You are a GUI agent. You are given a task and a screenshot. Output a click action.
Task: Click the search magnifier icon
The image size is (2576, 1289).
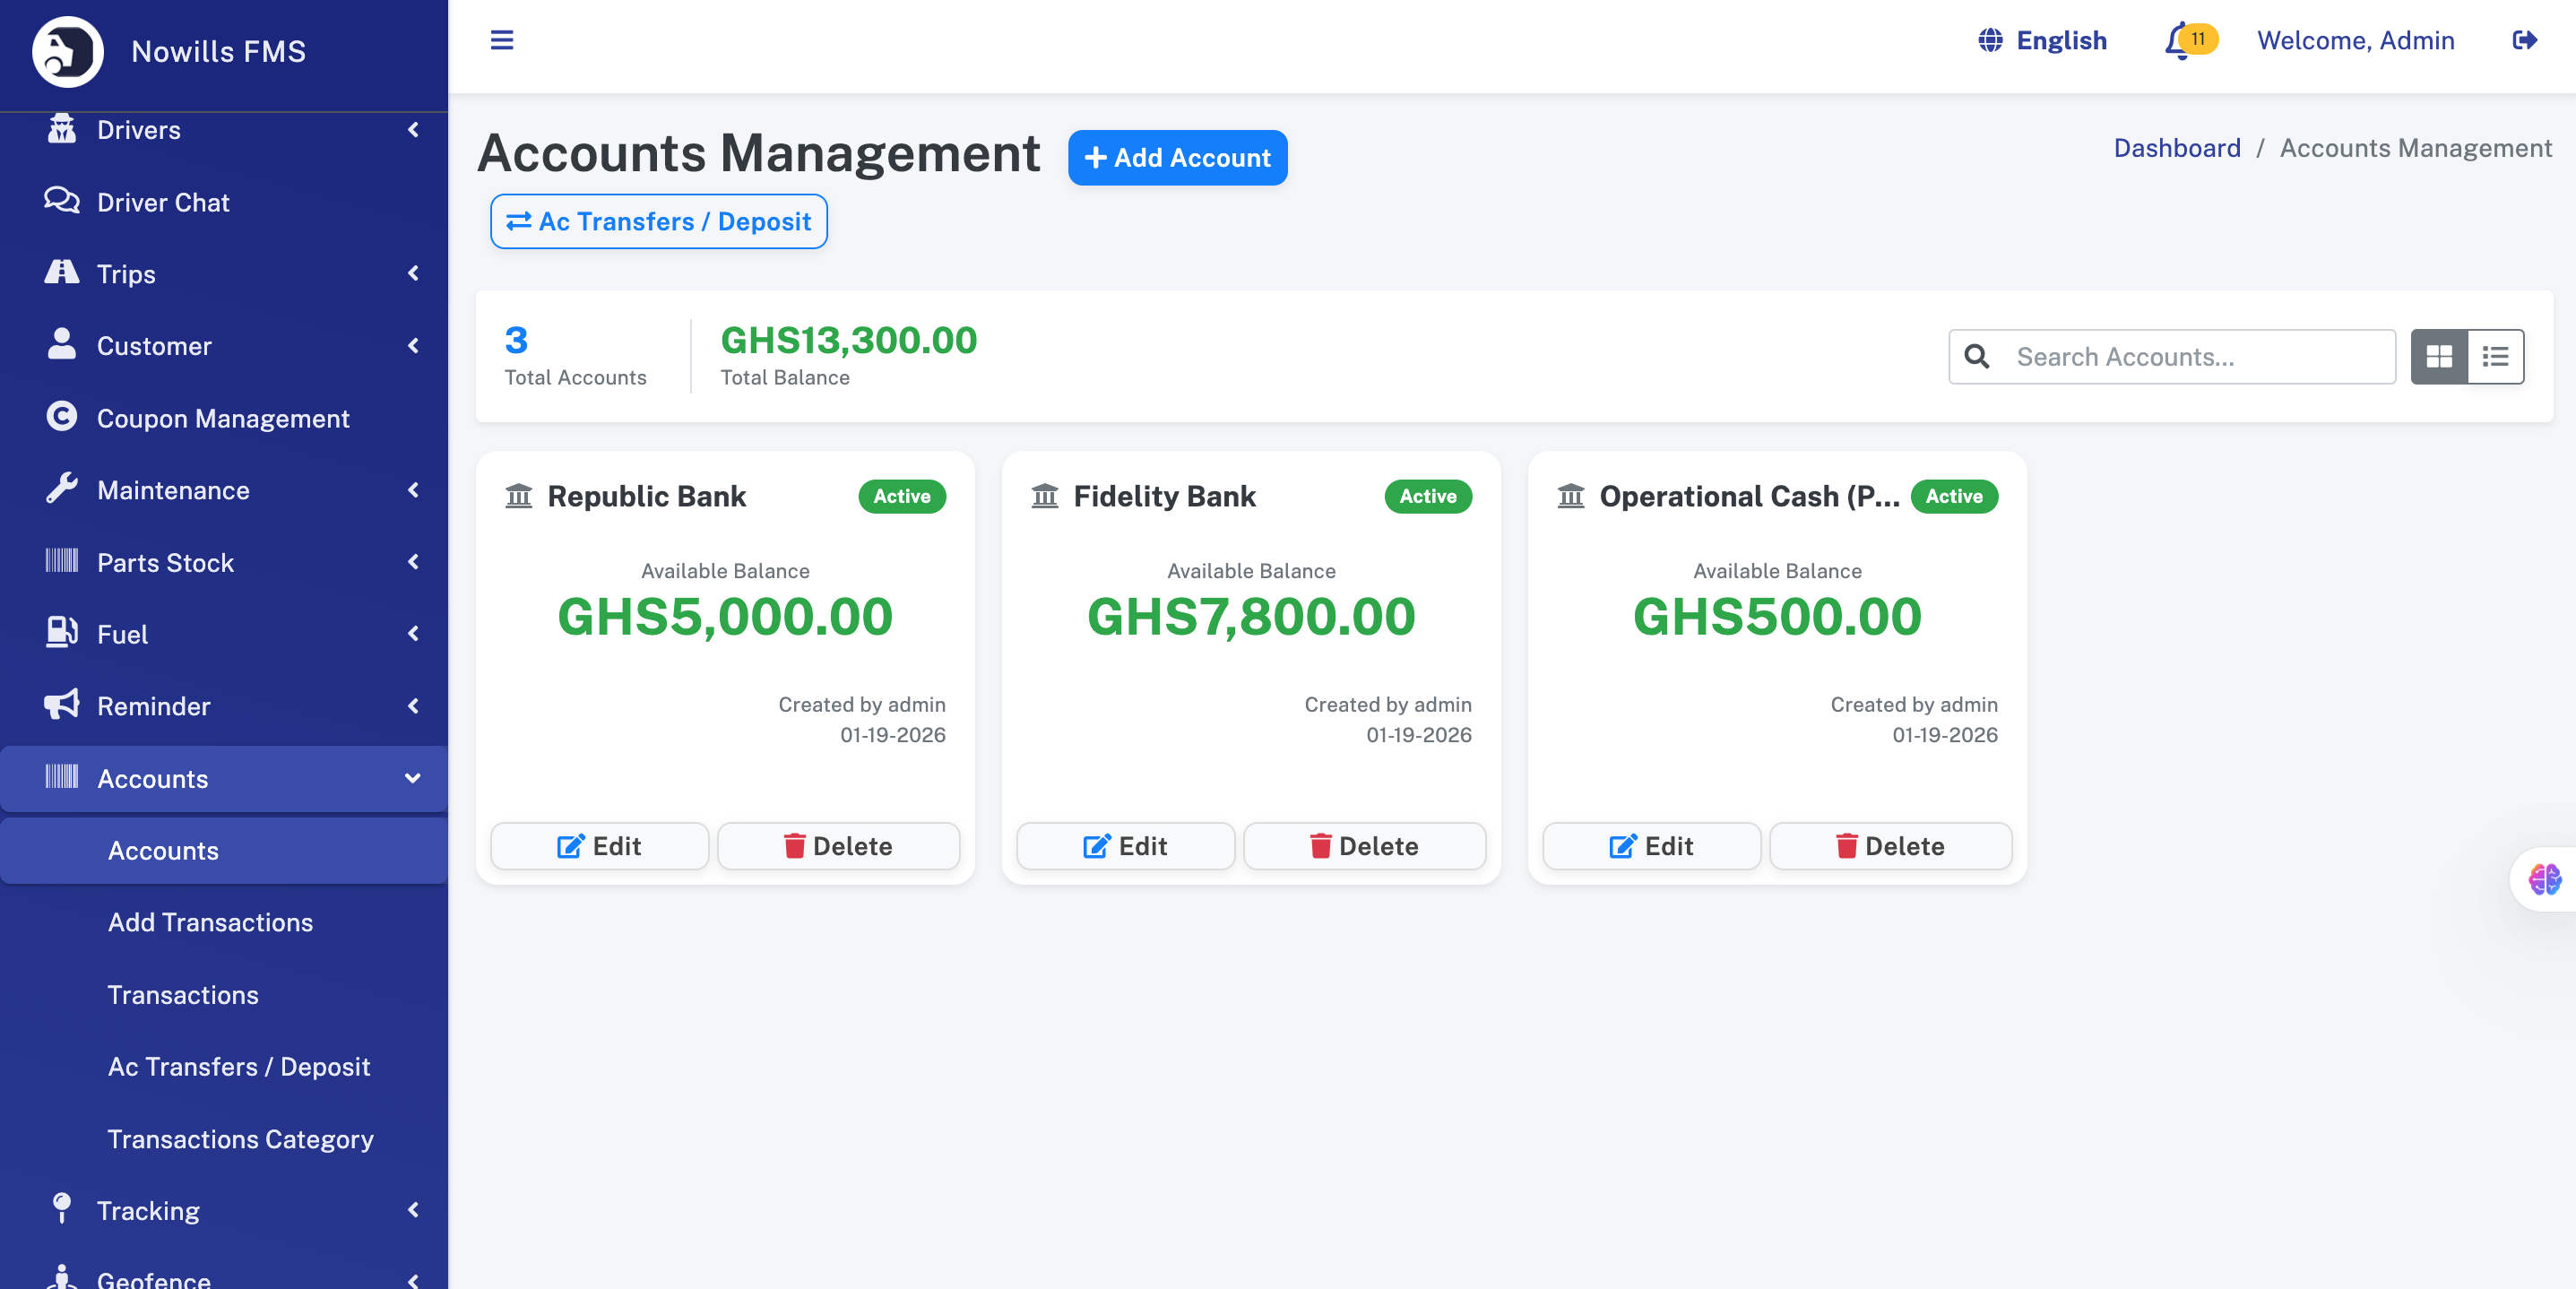pos(1977,357)
